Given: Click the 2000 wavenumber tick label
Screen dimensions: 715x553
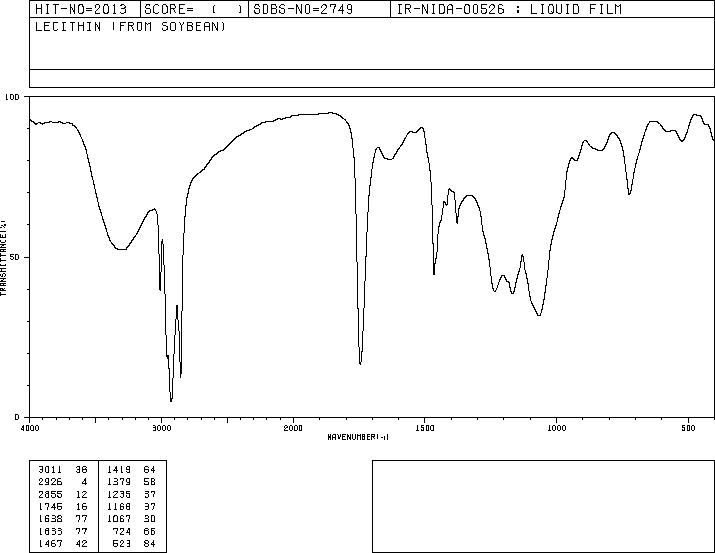Looking at the screenshot, I should click(x=293, y=428).
